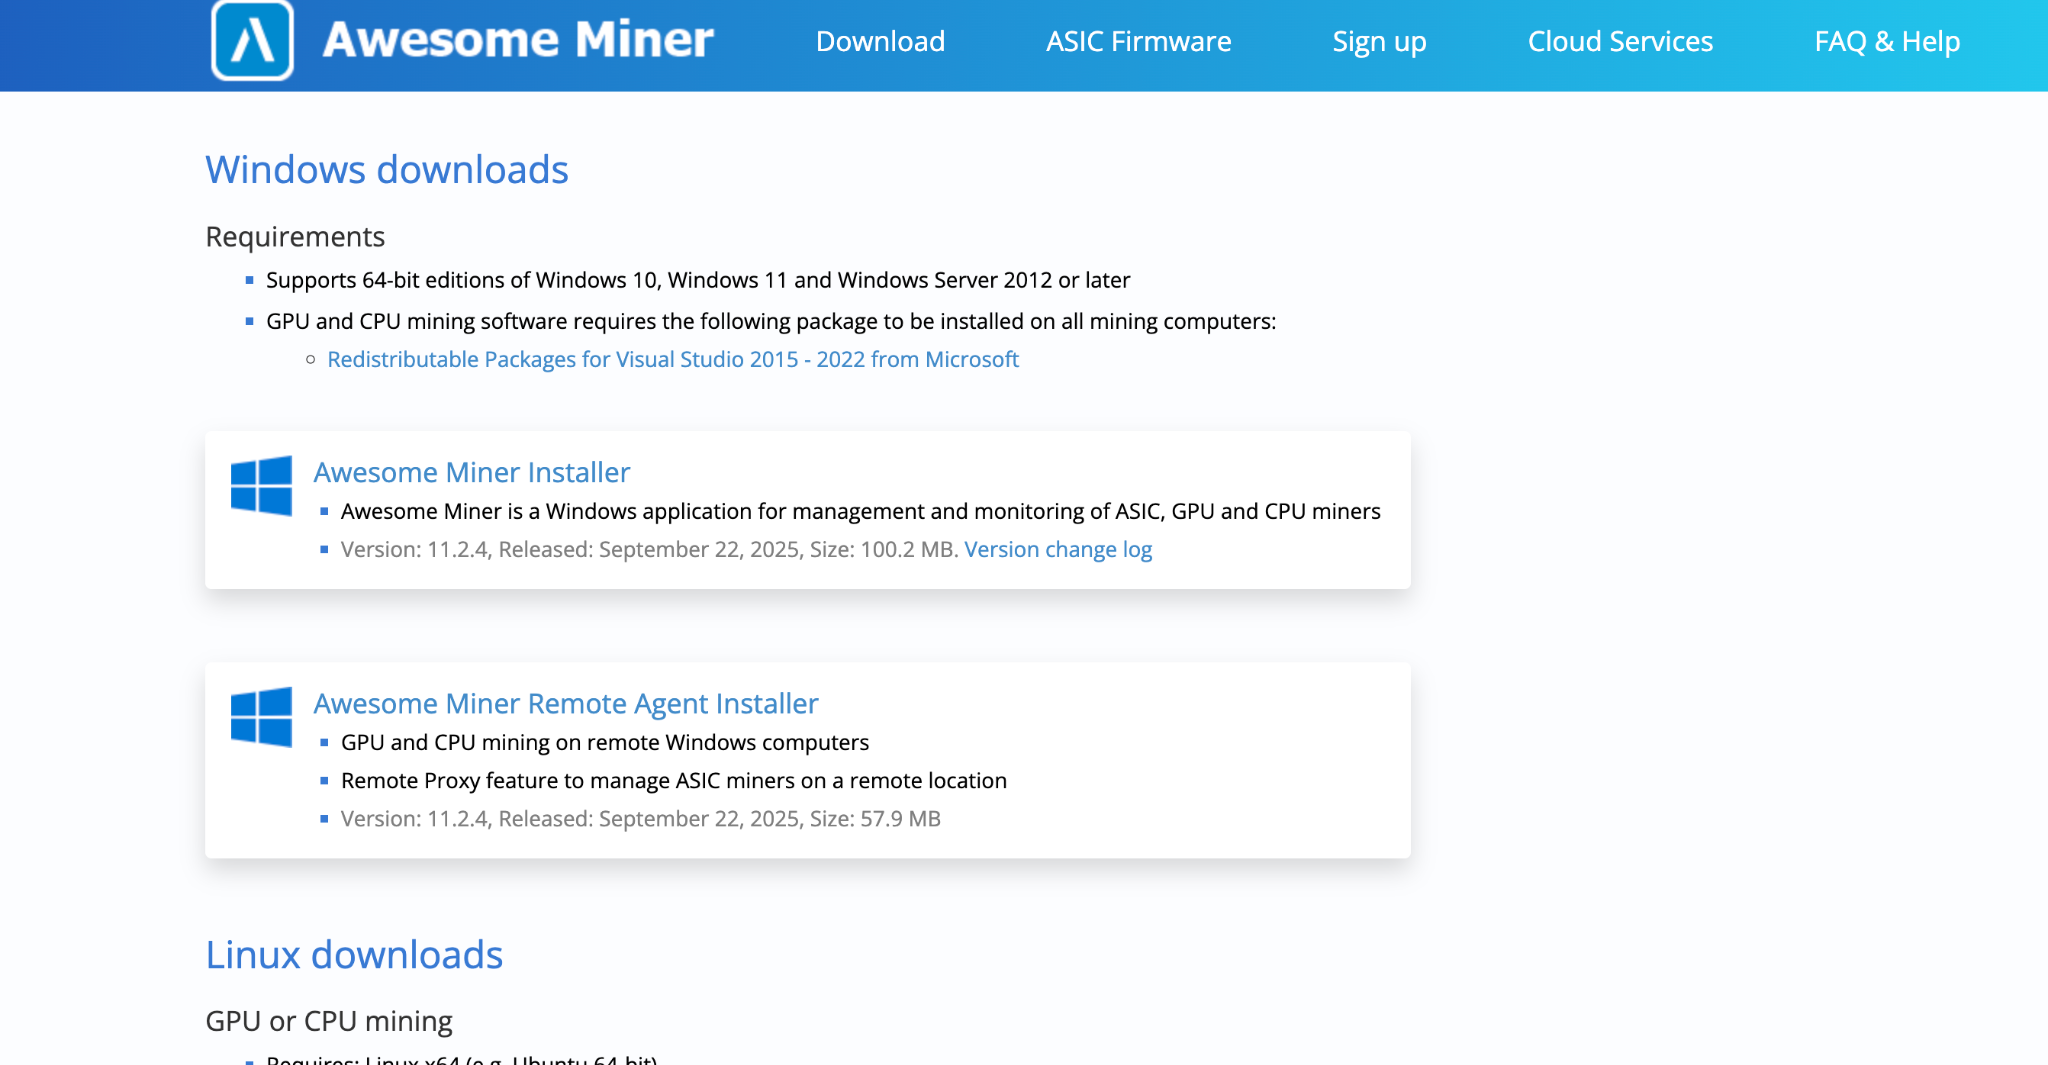This screenshot has height=1065, width=2048.
Task: Download the Awesome Miner Installer
Action: [x=471, y=472]
